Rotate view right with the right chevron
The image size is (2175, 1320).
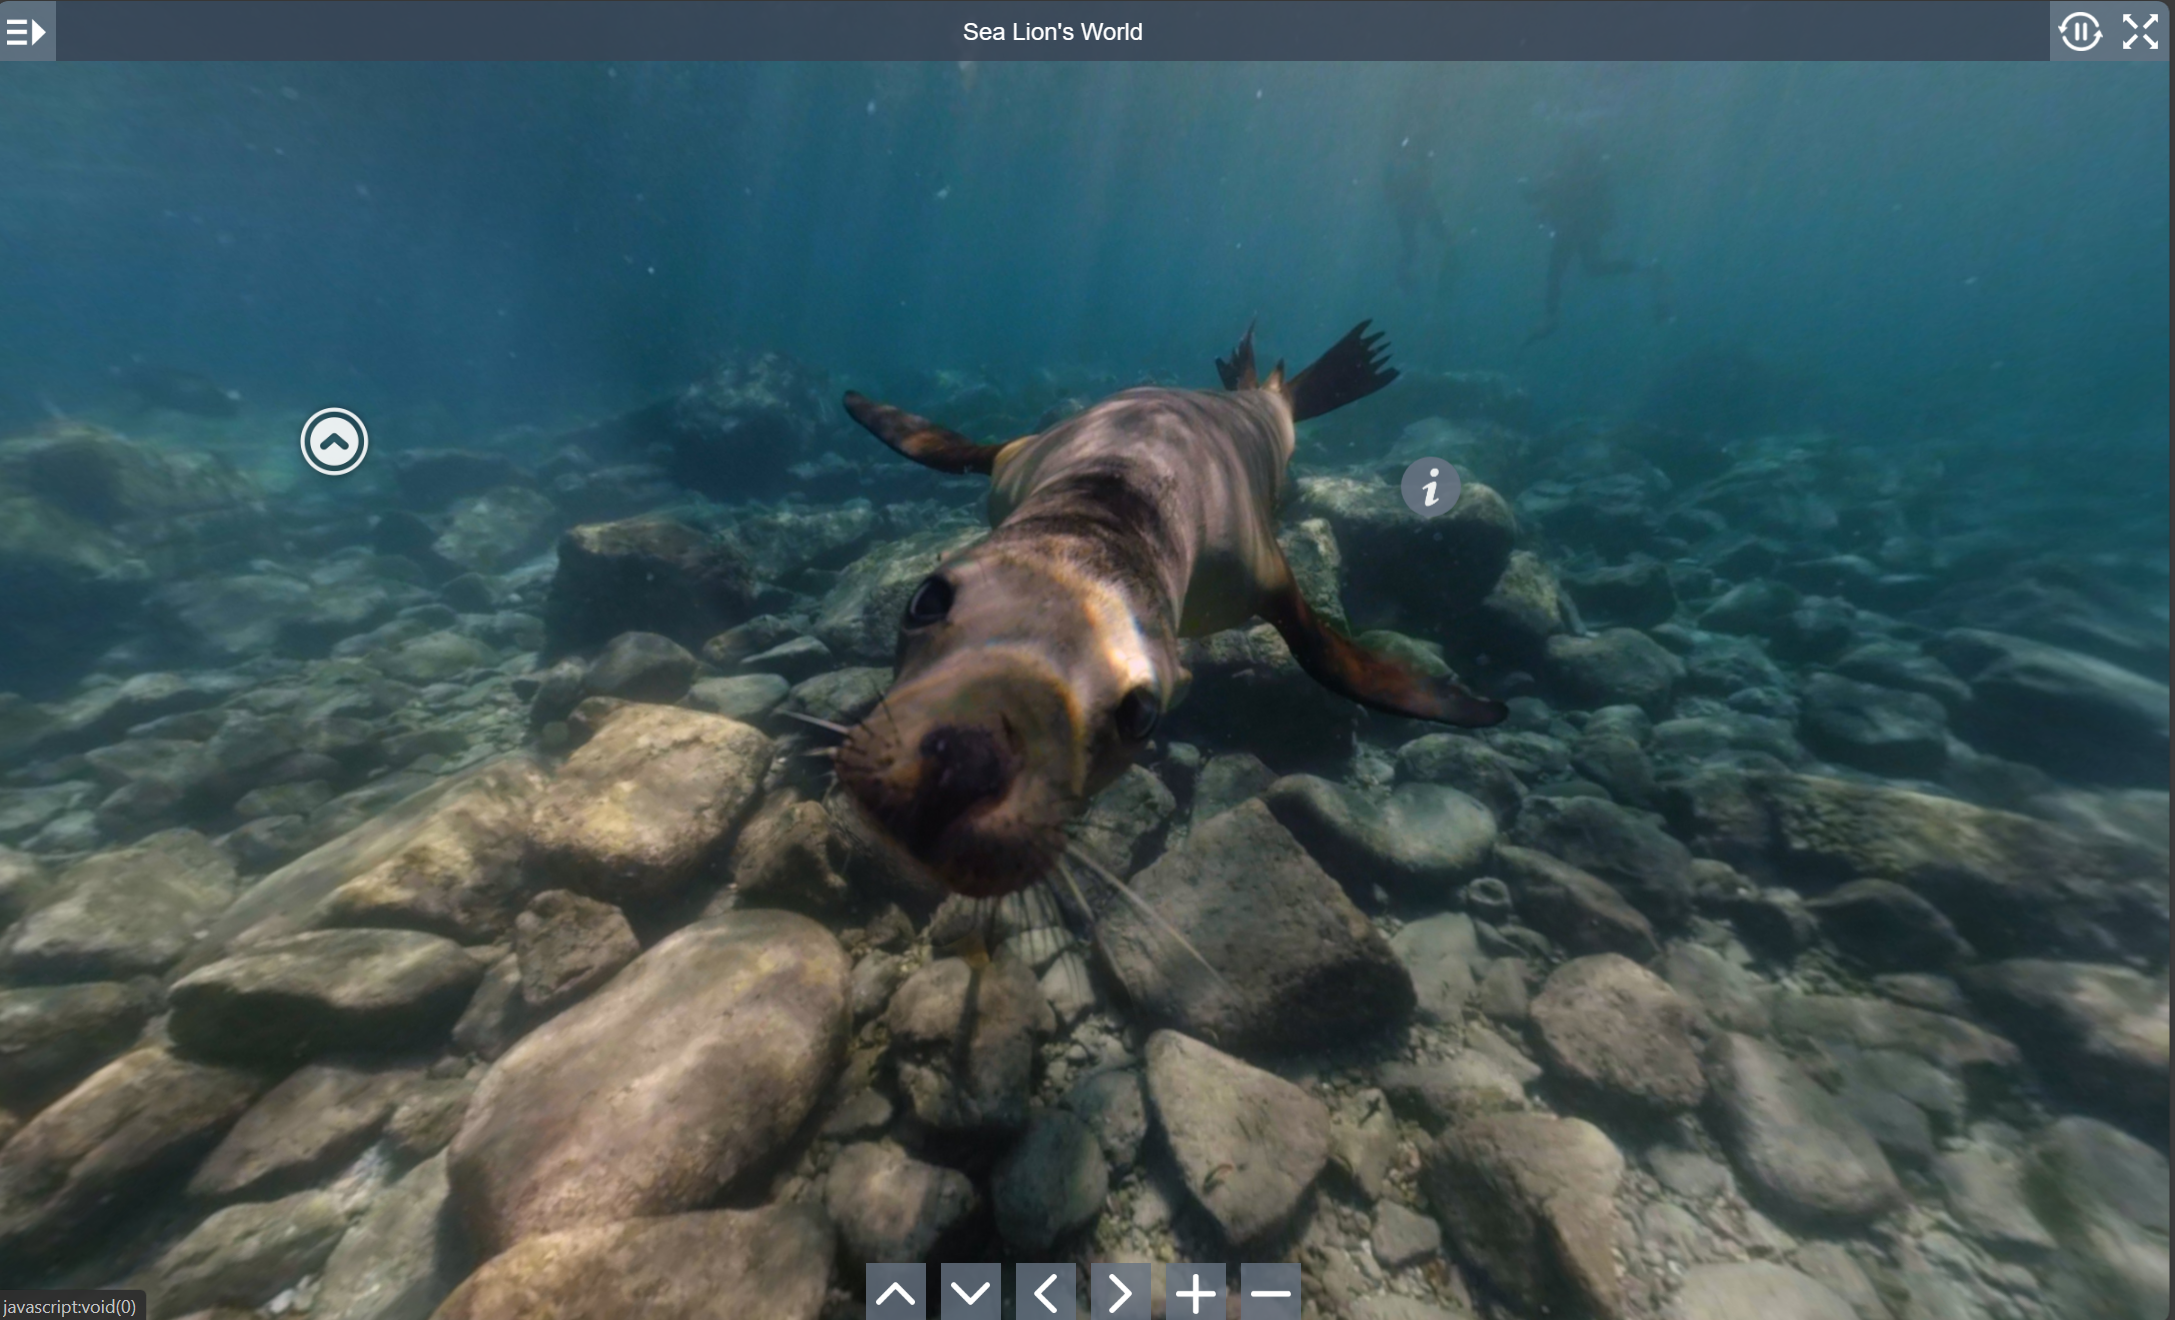pos(1120,1293)
